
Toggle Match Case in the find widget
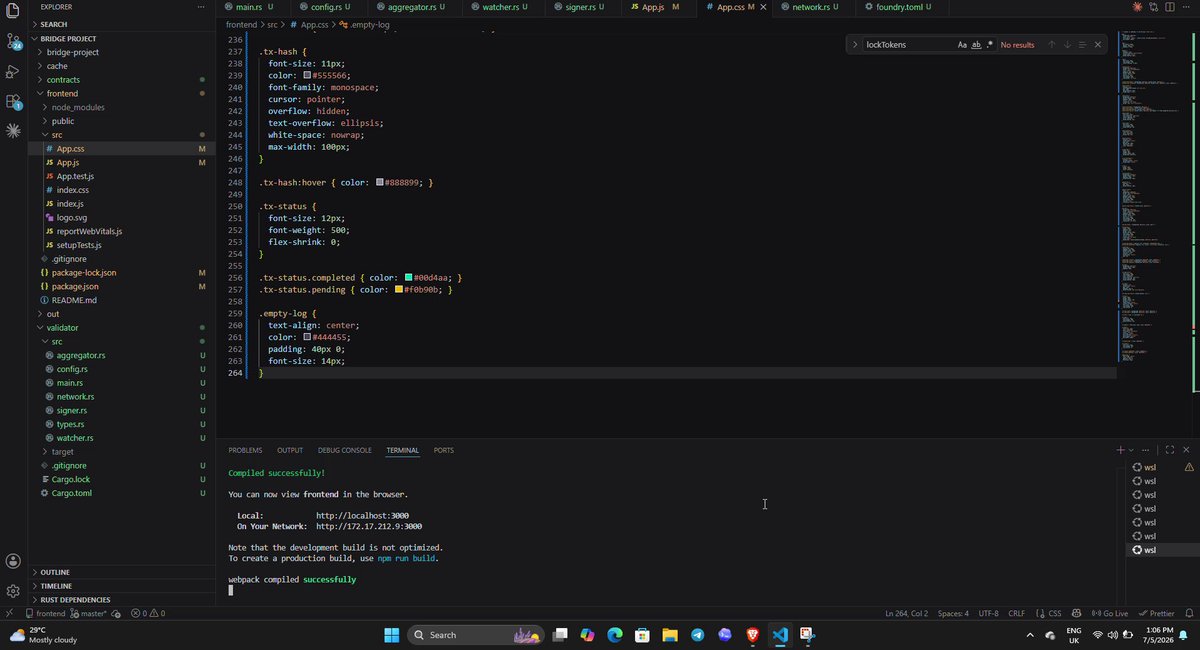click(962, 45)
